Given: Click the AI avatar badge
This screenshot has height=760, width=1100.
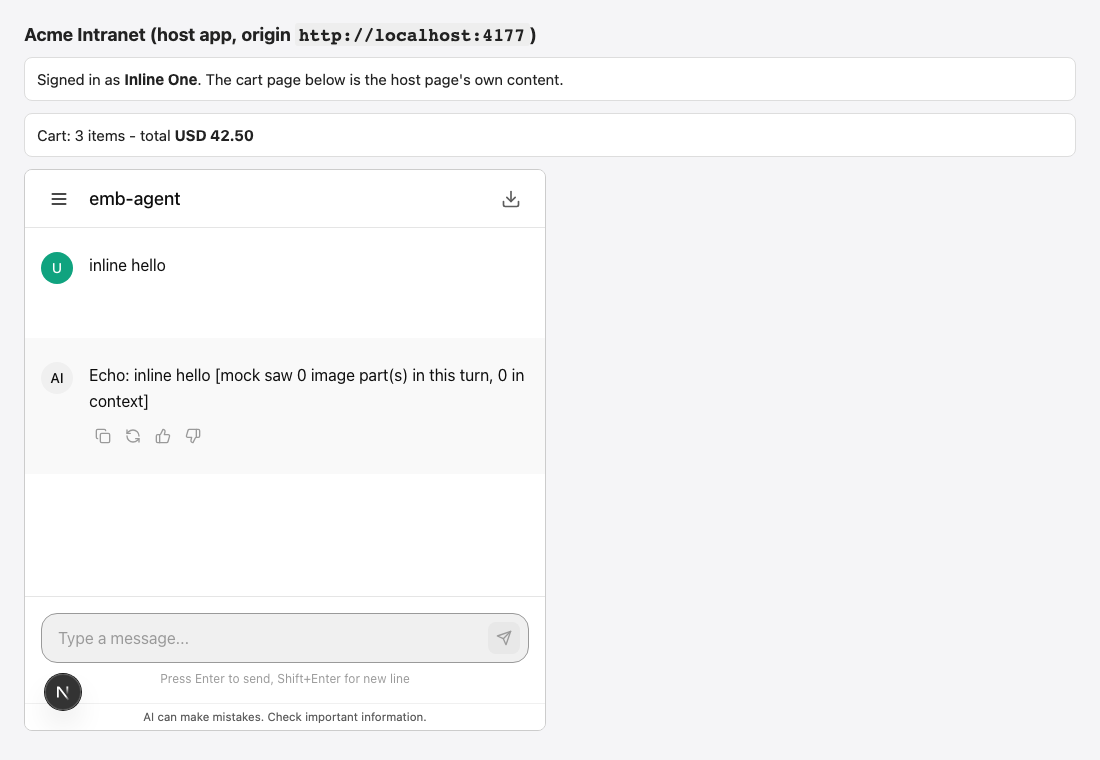Looking at the screenshot, I should [x=57, y=378].
